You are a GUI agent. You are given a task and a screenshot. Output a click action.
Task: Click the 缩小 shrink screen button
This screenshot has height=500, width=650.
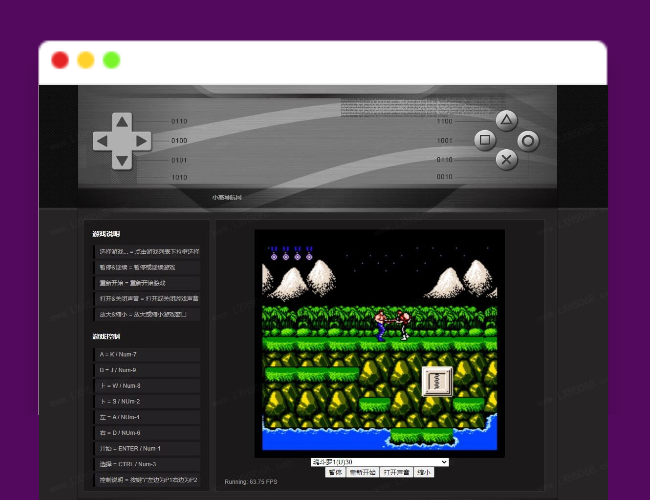tap(424, 472)
